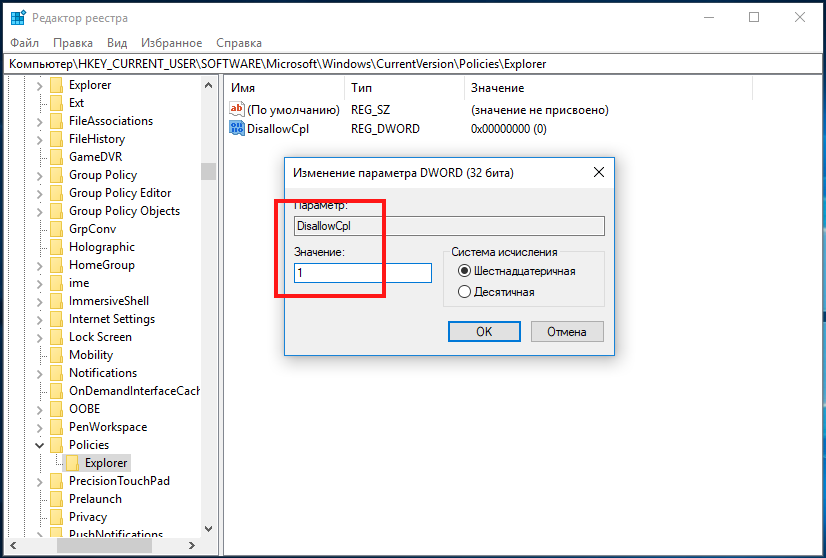Expand the FileHistory tree node
Image resolution: width=826 pixels, height=558 pixels.
click(x=40, y=140)
